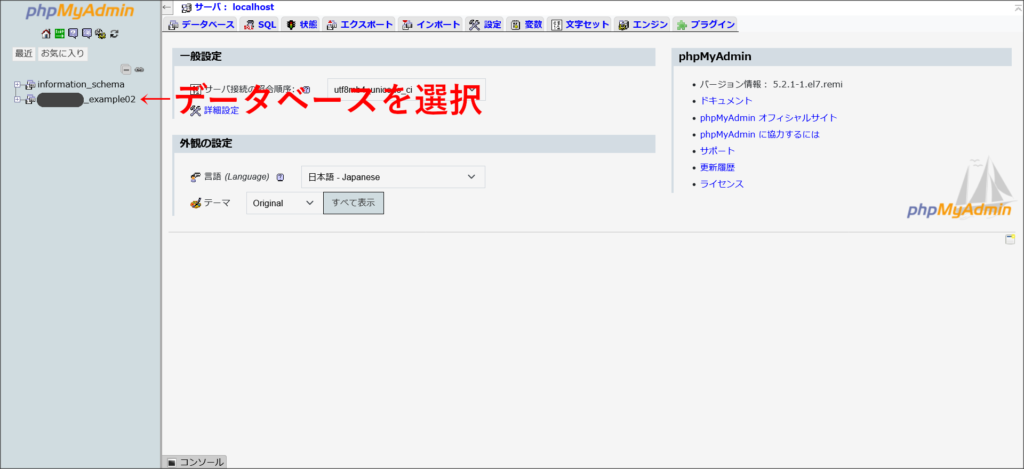Open the 更新履歴 link
This screenshot has height=469, width=1024.
tap(717, 167)
